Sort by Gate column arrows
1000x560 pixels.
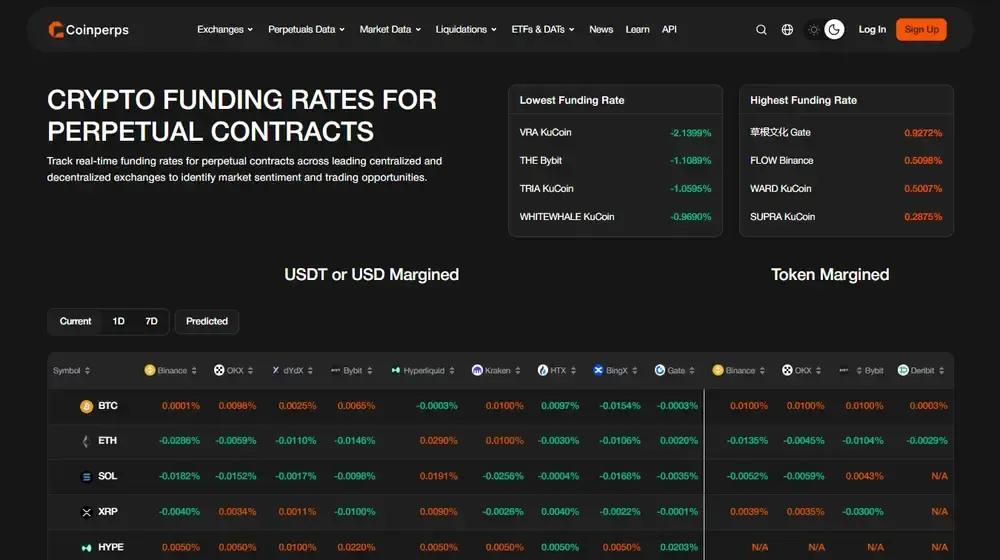point(692,371)
